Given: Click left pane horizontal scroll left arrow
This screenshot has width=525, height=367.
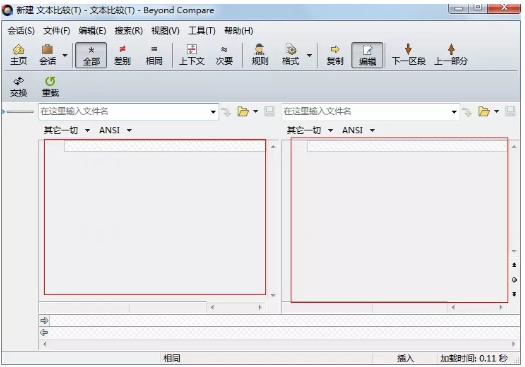Looking at the screenshot, I should click(x=212, y=307).
